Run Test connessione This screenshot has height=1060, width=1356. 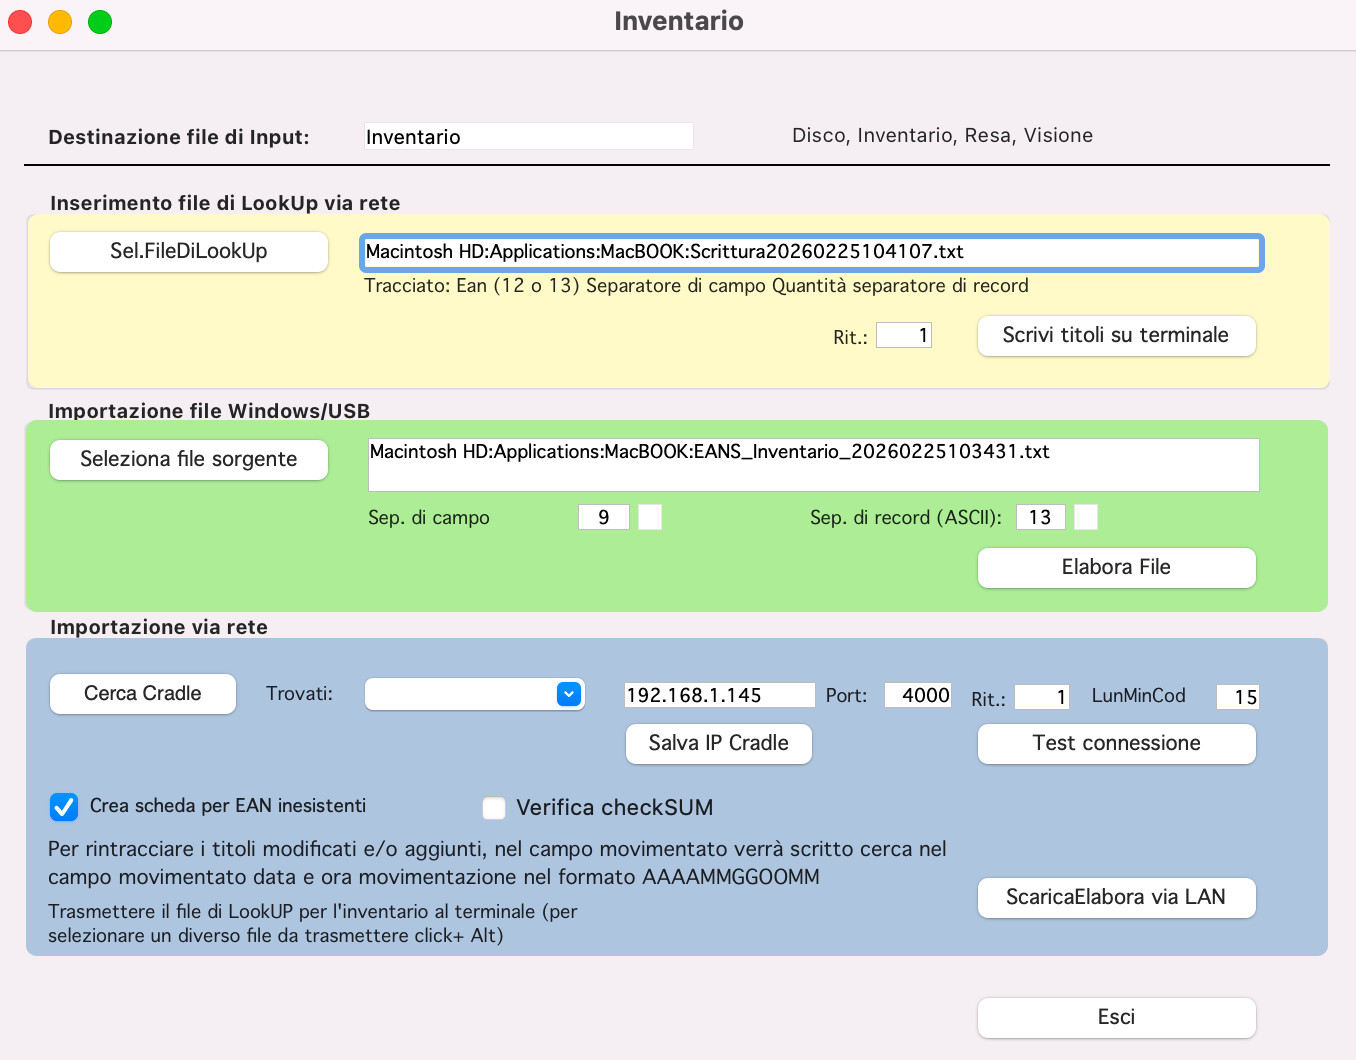point(1116,744)
